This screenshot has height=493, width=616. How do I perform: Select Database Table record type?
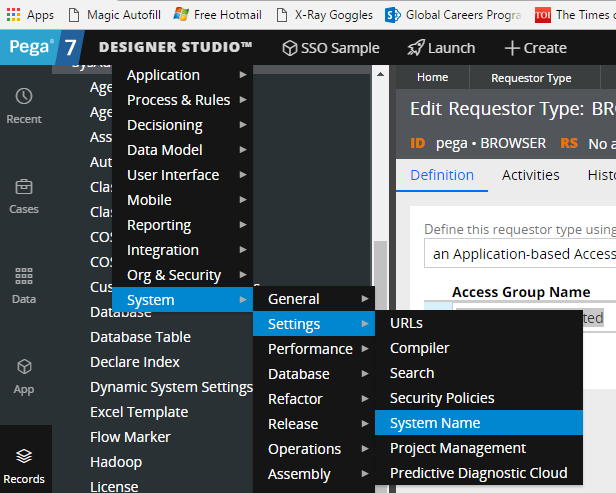140,337
